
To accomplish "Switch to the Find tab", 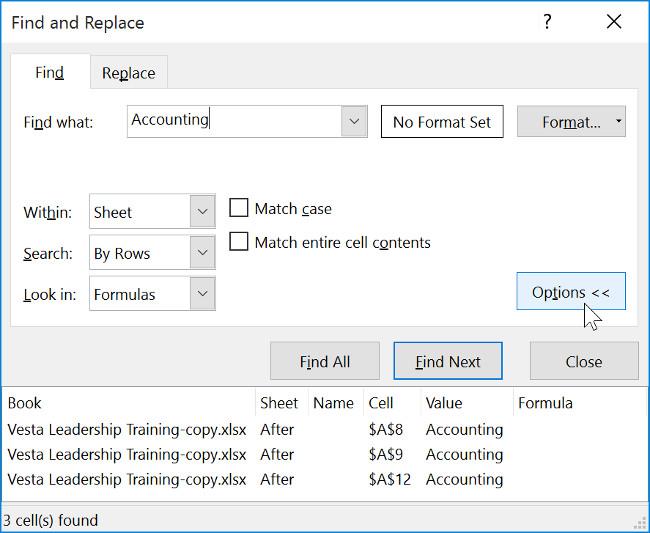I will 50,72.
